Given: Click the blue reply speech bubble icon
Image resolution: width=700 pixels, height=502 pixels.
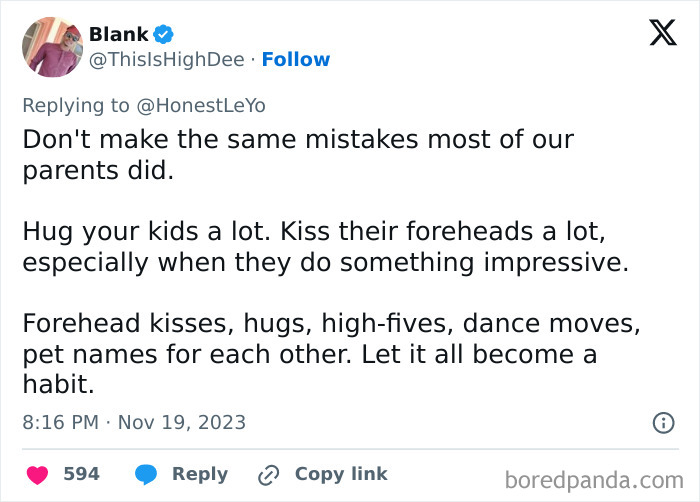Looking at the screenshot, I should coord(146,474).
